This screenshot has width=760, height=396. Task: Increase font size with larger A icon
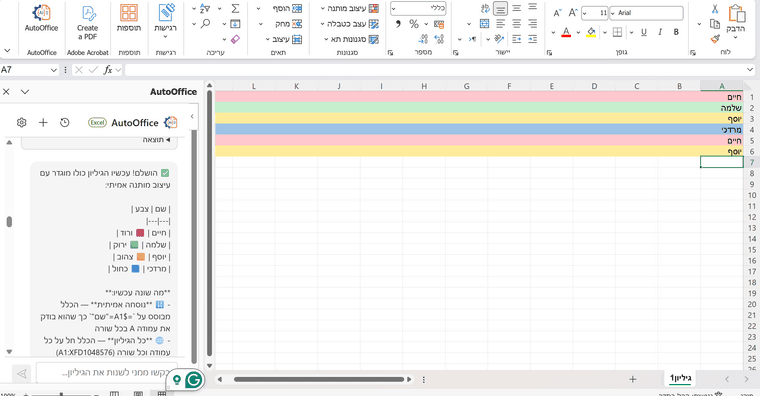click(x=573, y=13)
